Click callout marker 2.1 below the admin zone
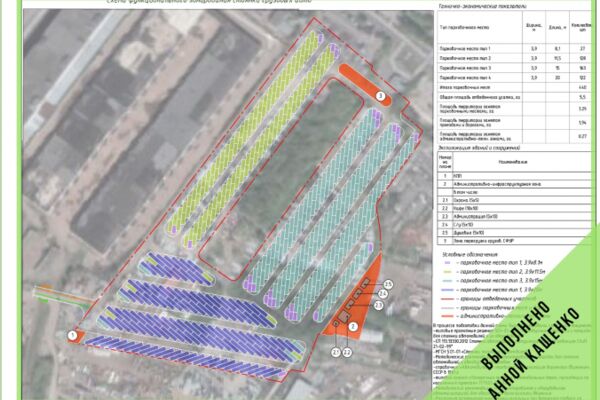The width and height of the screenshot is (600, 400). pyautogui.click(x=336, y=352)
